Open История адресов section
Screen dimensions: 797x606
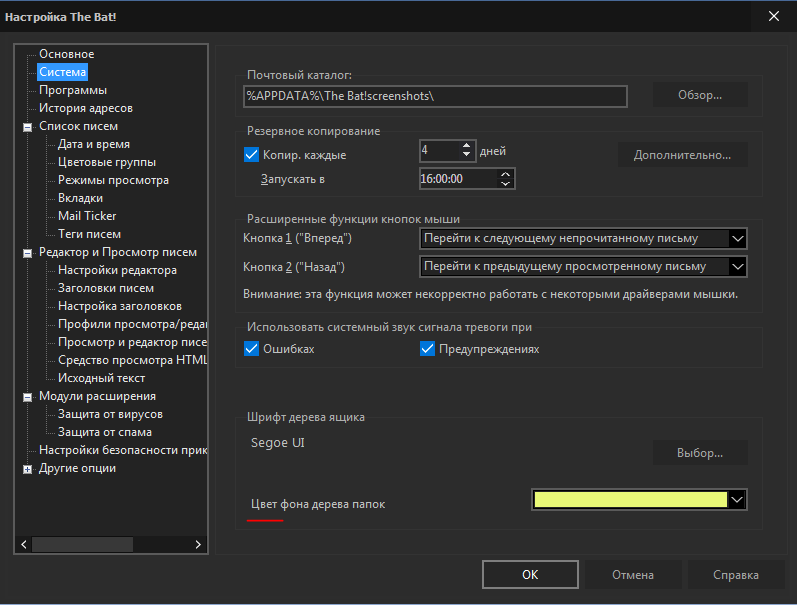point(85,108)
